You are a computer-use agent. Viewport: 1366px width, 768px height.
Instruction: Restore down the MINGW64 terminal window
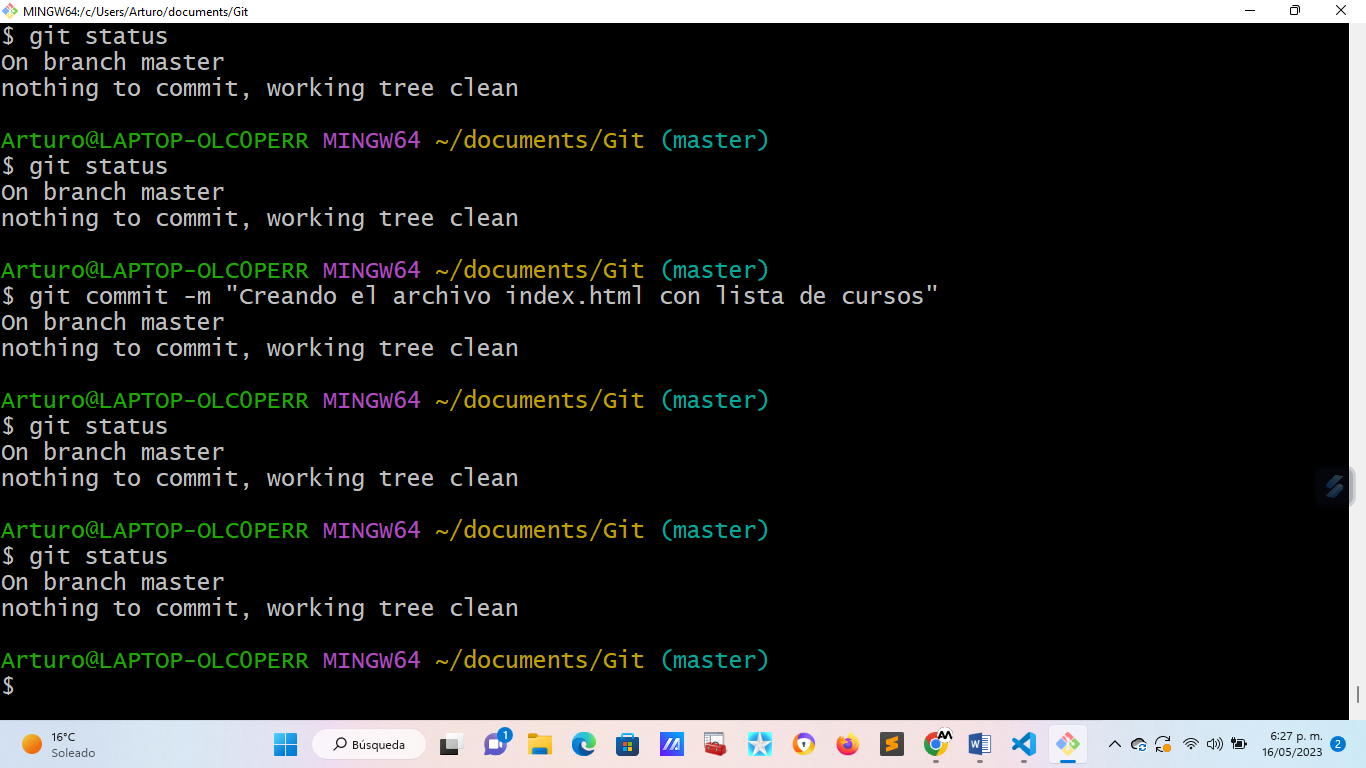1296,11
